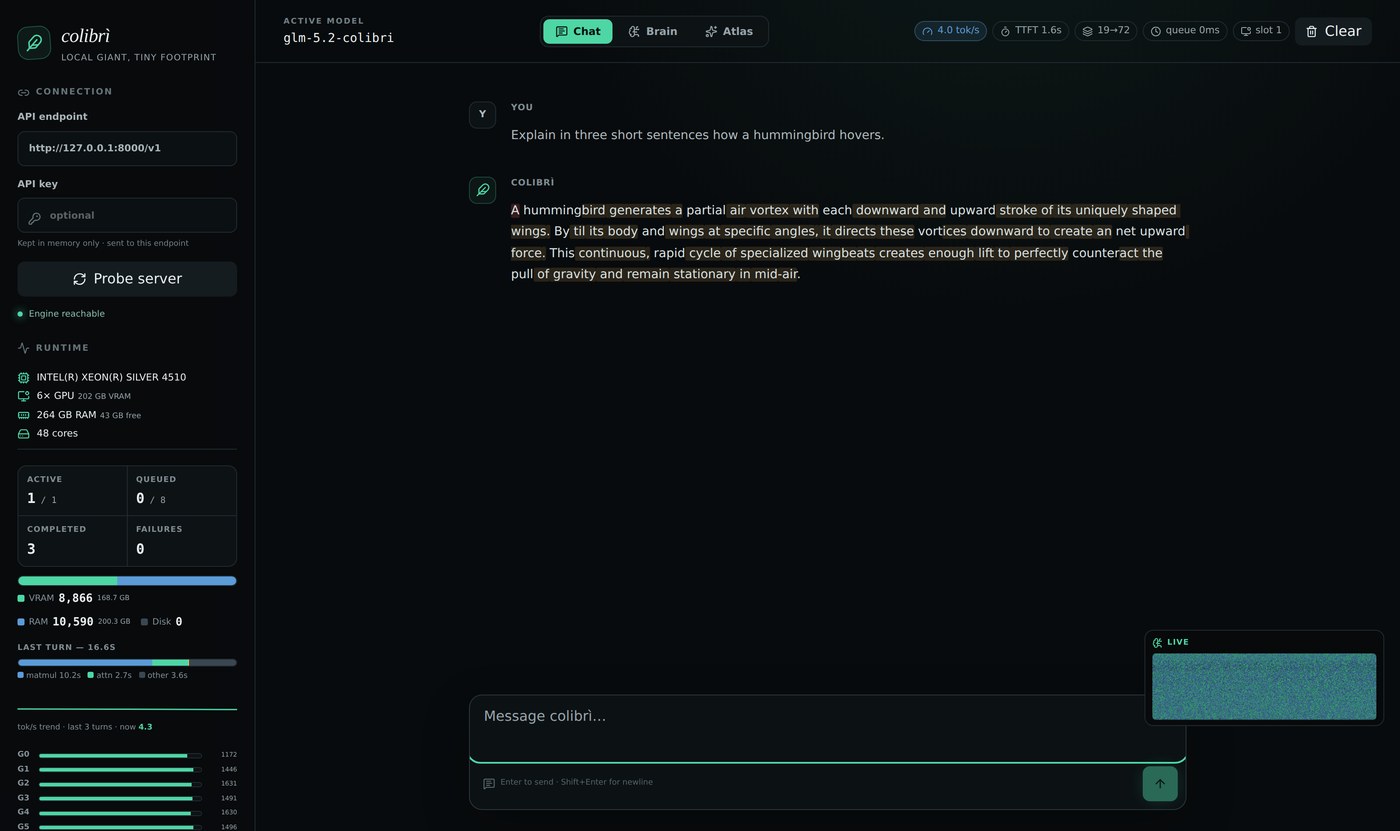Click the G1 row value 1446
Viewport: 1400px width, 831px height.
pos(229,770)
